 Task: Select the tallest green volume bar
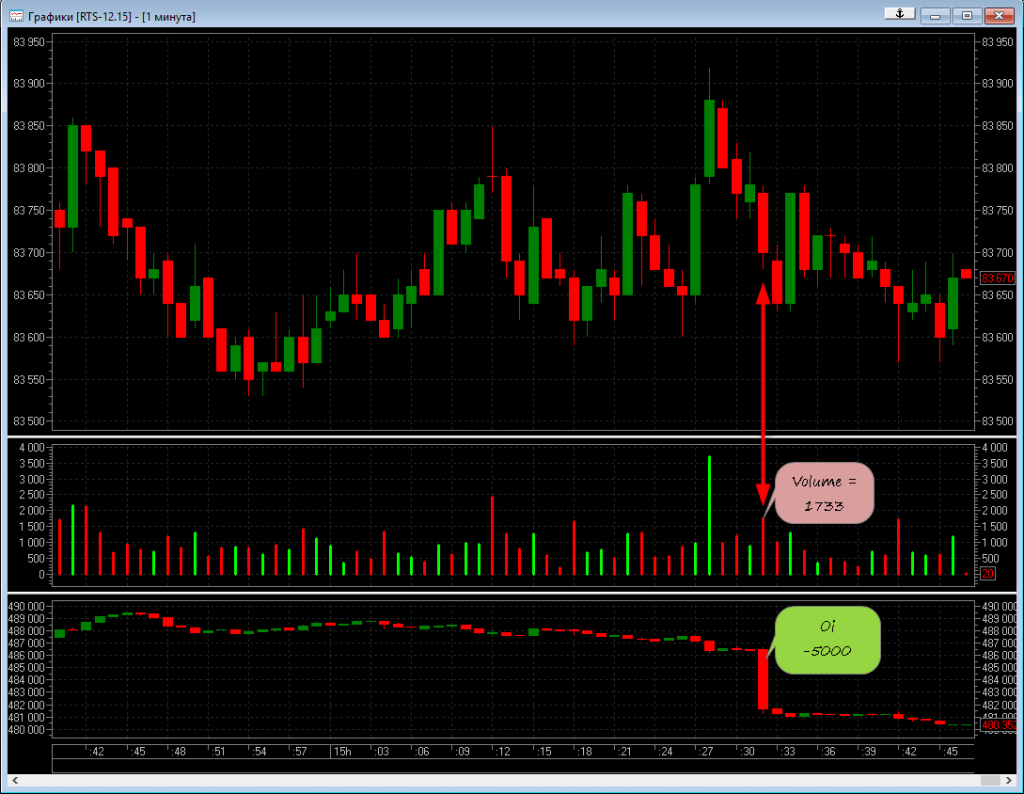point(709,515)
